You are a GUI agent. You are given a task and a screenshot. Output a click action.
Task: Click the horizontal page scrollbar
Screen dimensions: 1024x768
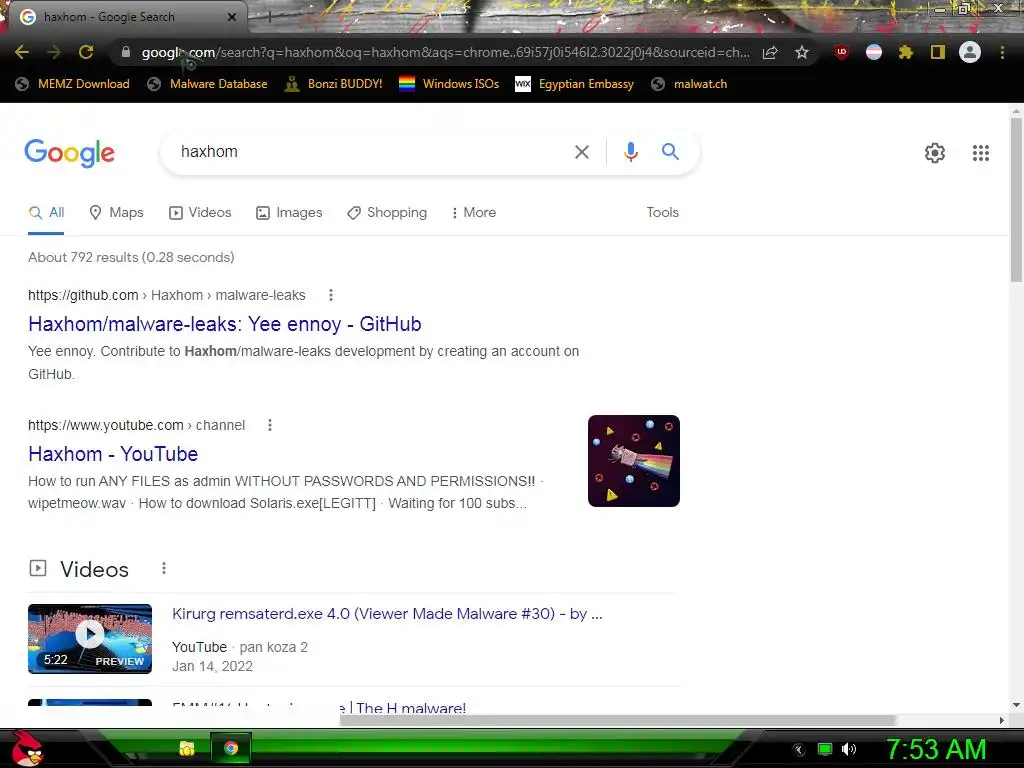point(618,720)
